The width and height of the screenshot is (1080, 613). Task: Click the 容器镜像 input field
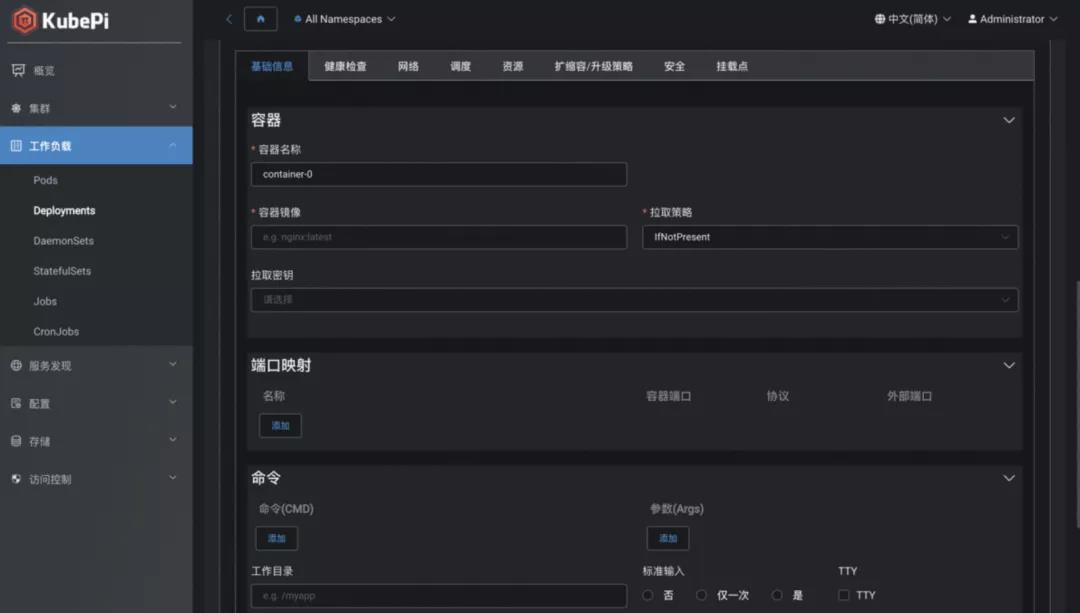pyautogui.click(x=439, y=237)
